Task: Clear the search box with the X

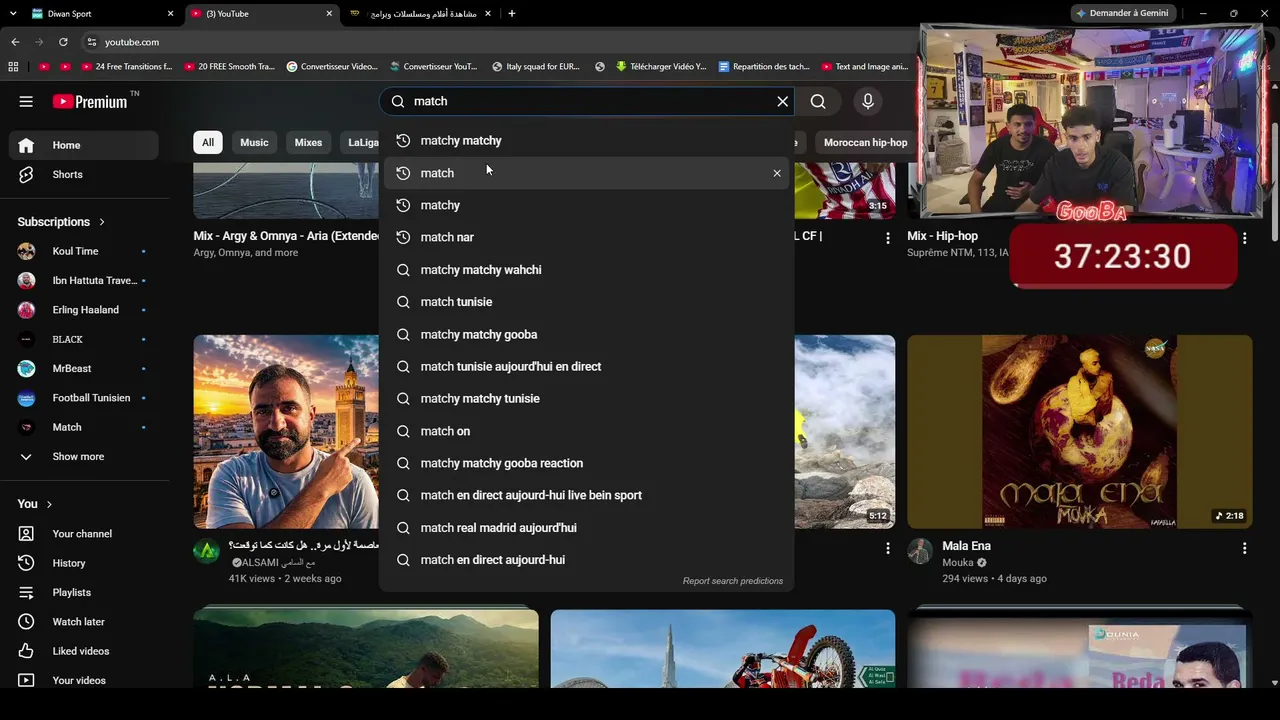Action: point(783,101)
